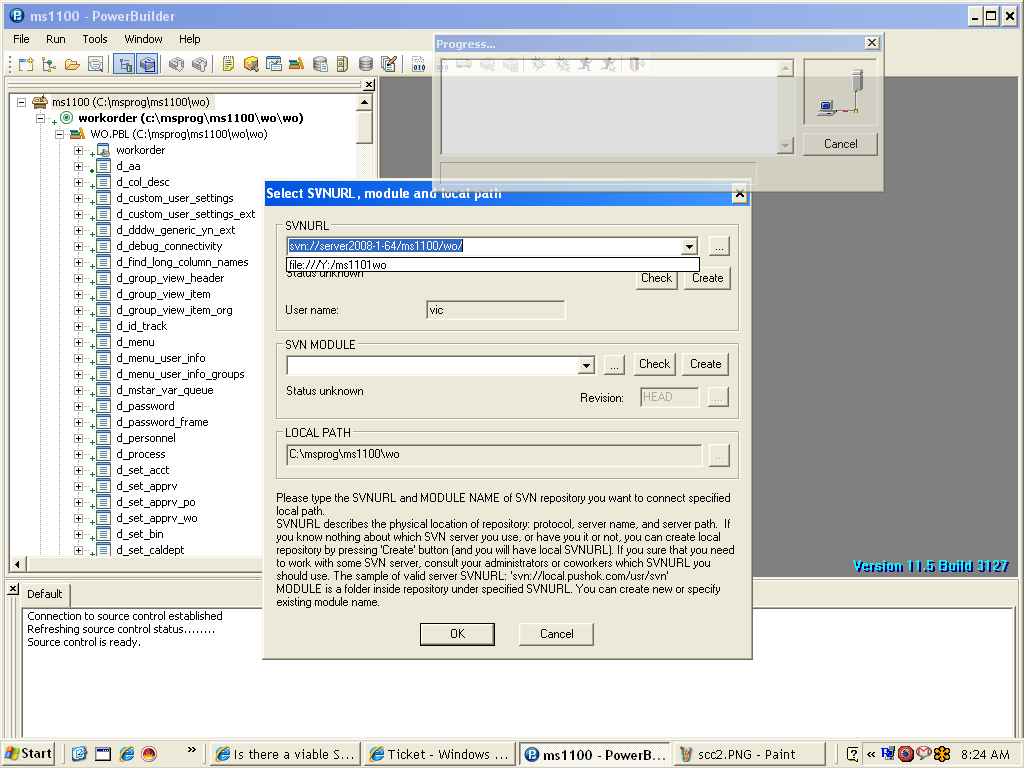
Task: Open the SVNURL combo box dropdown arrow
Action: [x=689, y=246]
